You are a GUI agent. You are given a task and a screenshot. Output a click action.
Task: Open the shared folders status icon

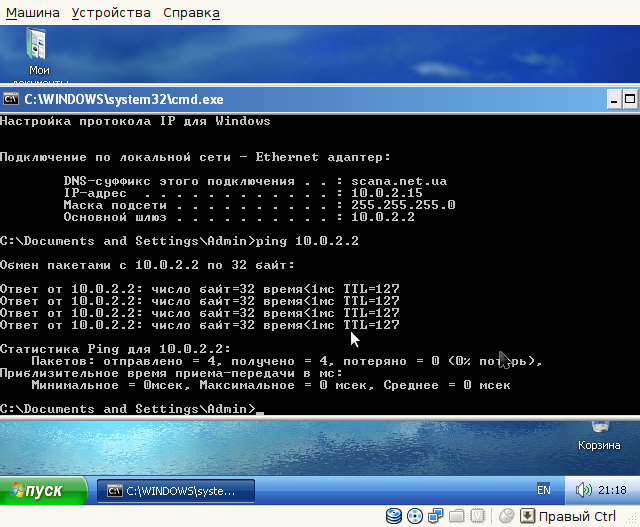456,516
